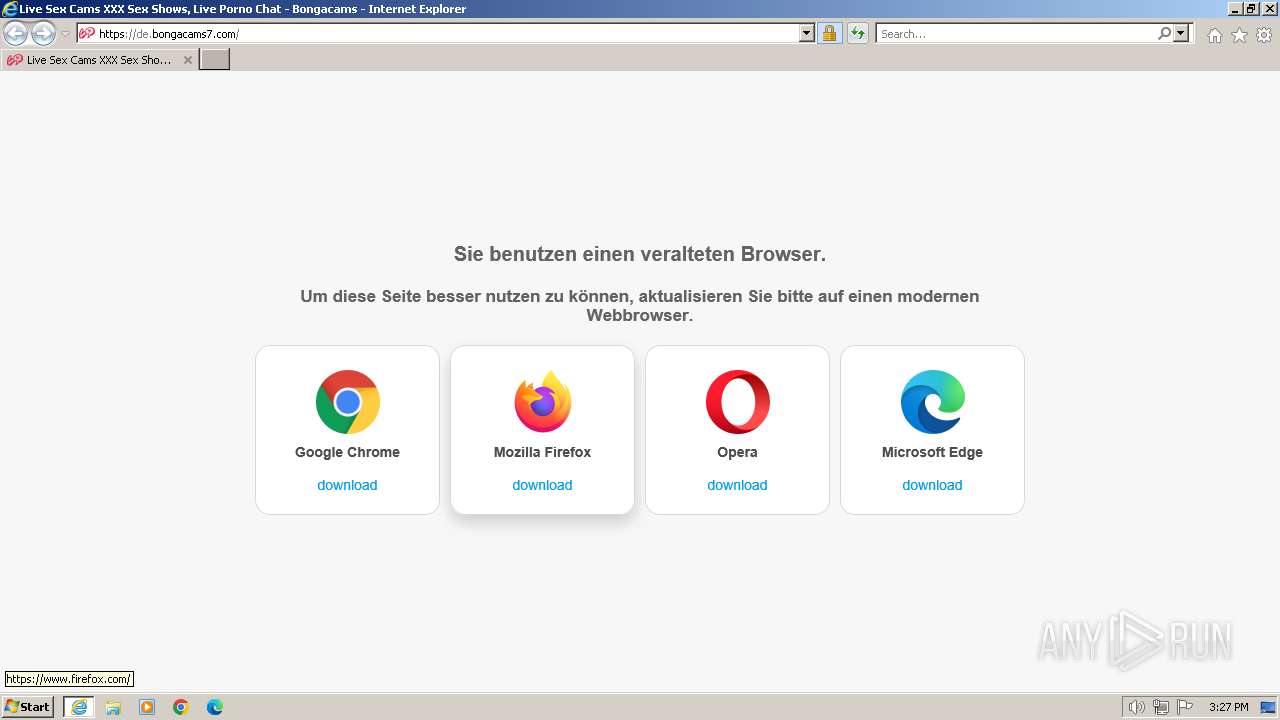This screenshot has height=720, width=1280.
Task: Click the Mozilla Firefox logo icon
Action: pyautogui.click(x=542, y=402)
